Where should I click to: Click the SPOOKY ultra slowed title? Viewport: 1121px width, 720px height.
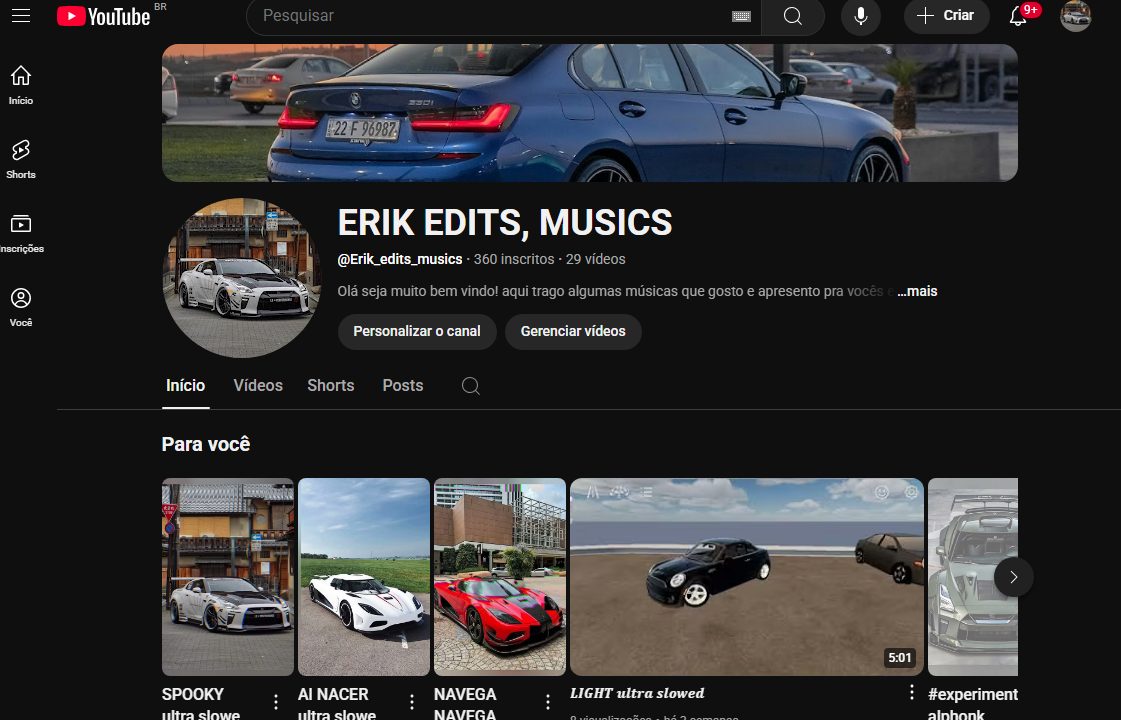(x=201, y=704)
